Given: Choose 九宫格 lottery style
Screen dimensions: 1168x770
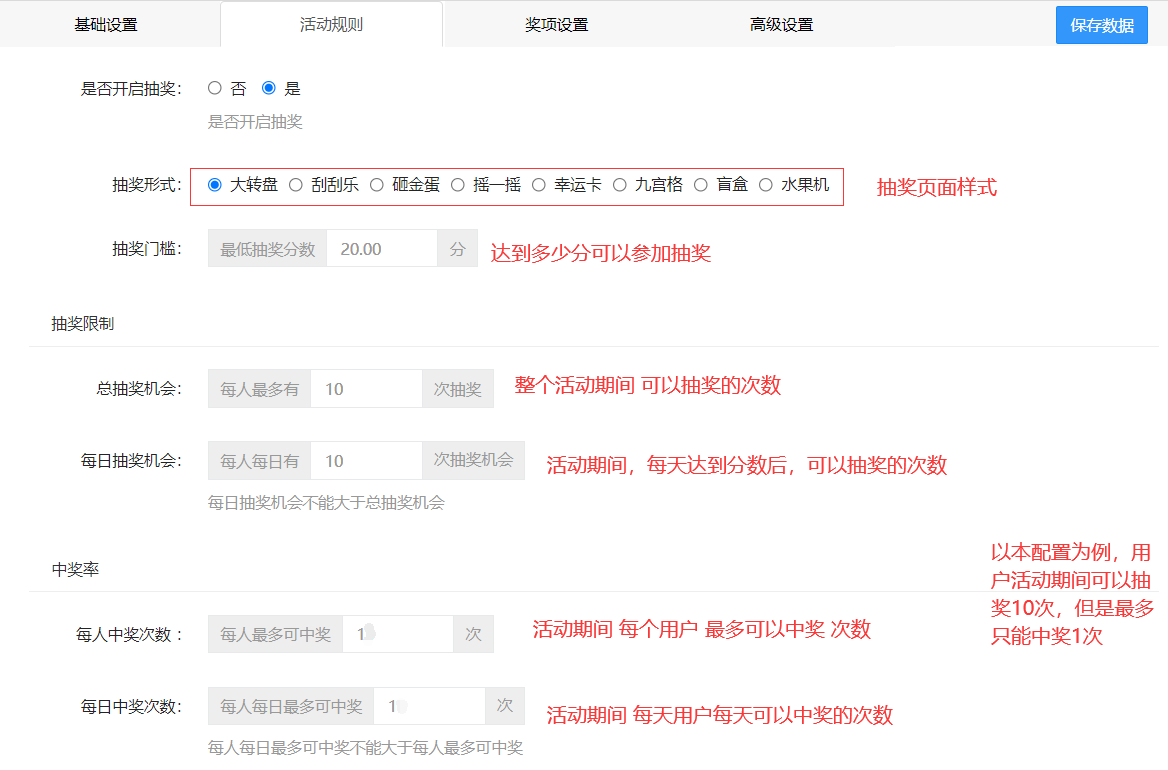Looking at the screenshot, I should 620,185.
